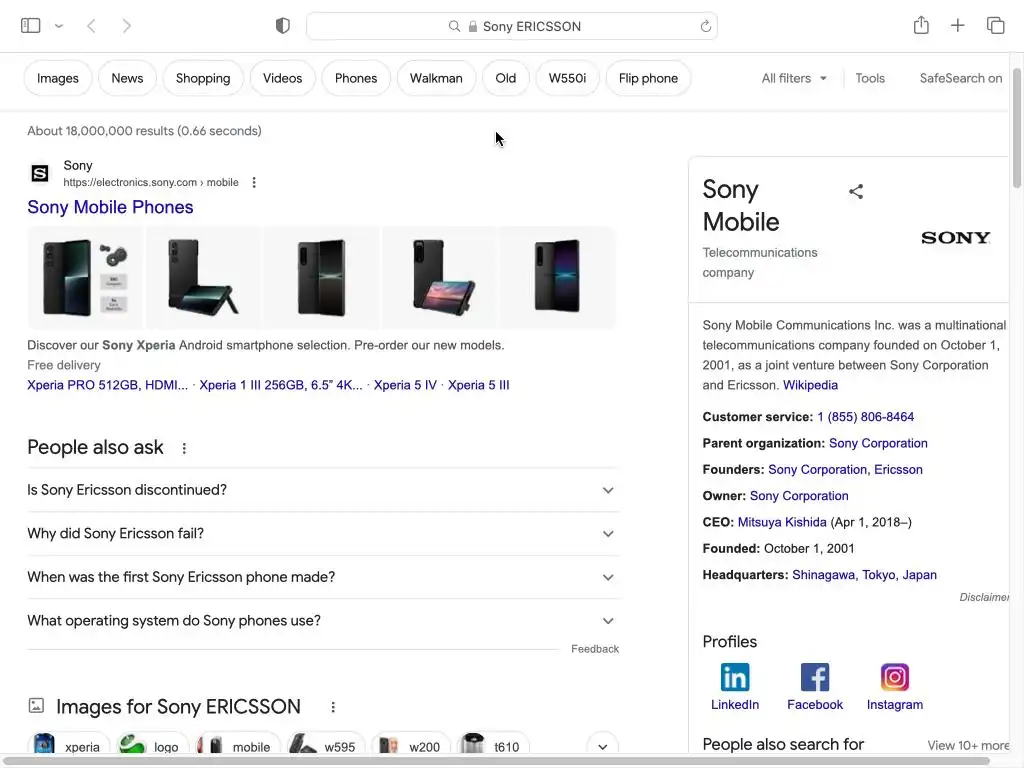Viewport: 1024px width, 768px height.
Task: Expand 'What operating system do Sony phones use?'
Action: [x=323, y=620]
